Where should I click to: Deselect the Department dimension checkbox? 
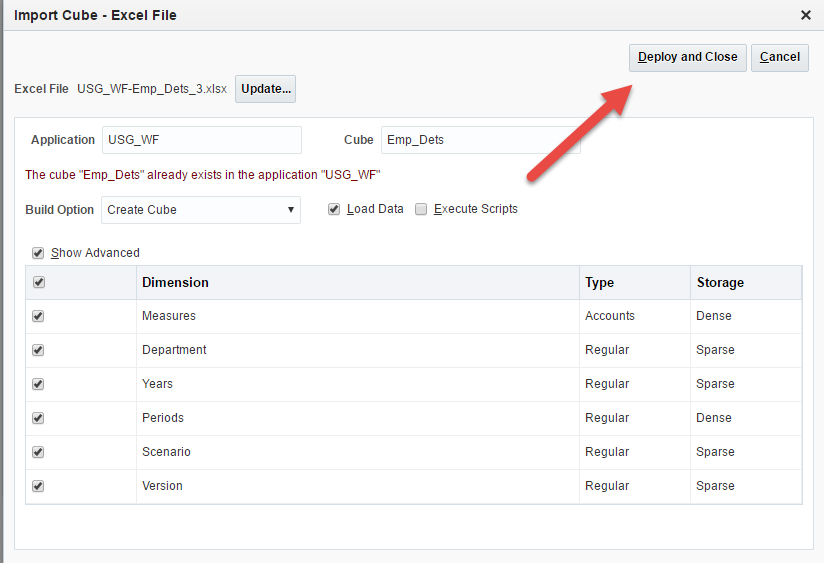[x=38, y=350]
